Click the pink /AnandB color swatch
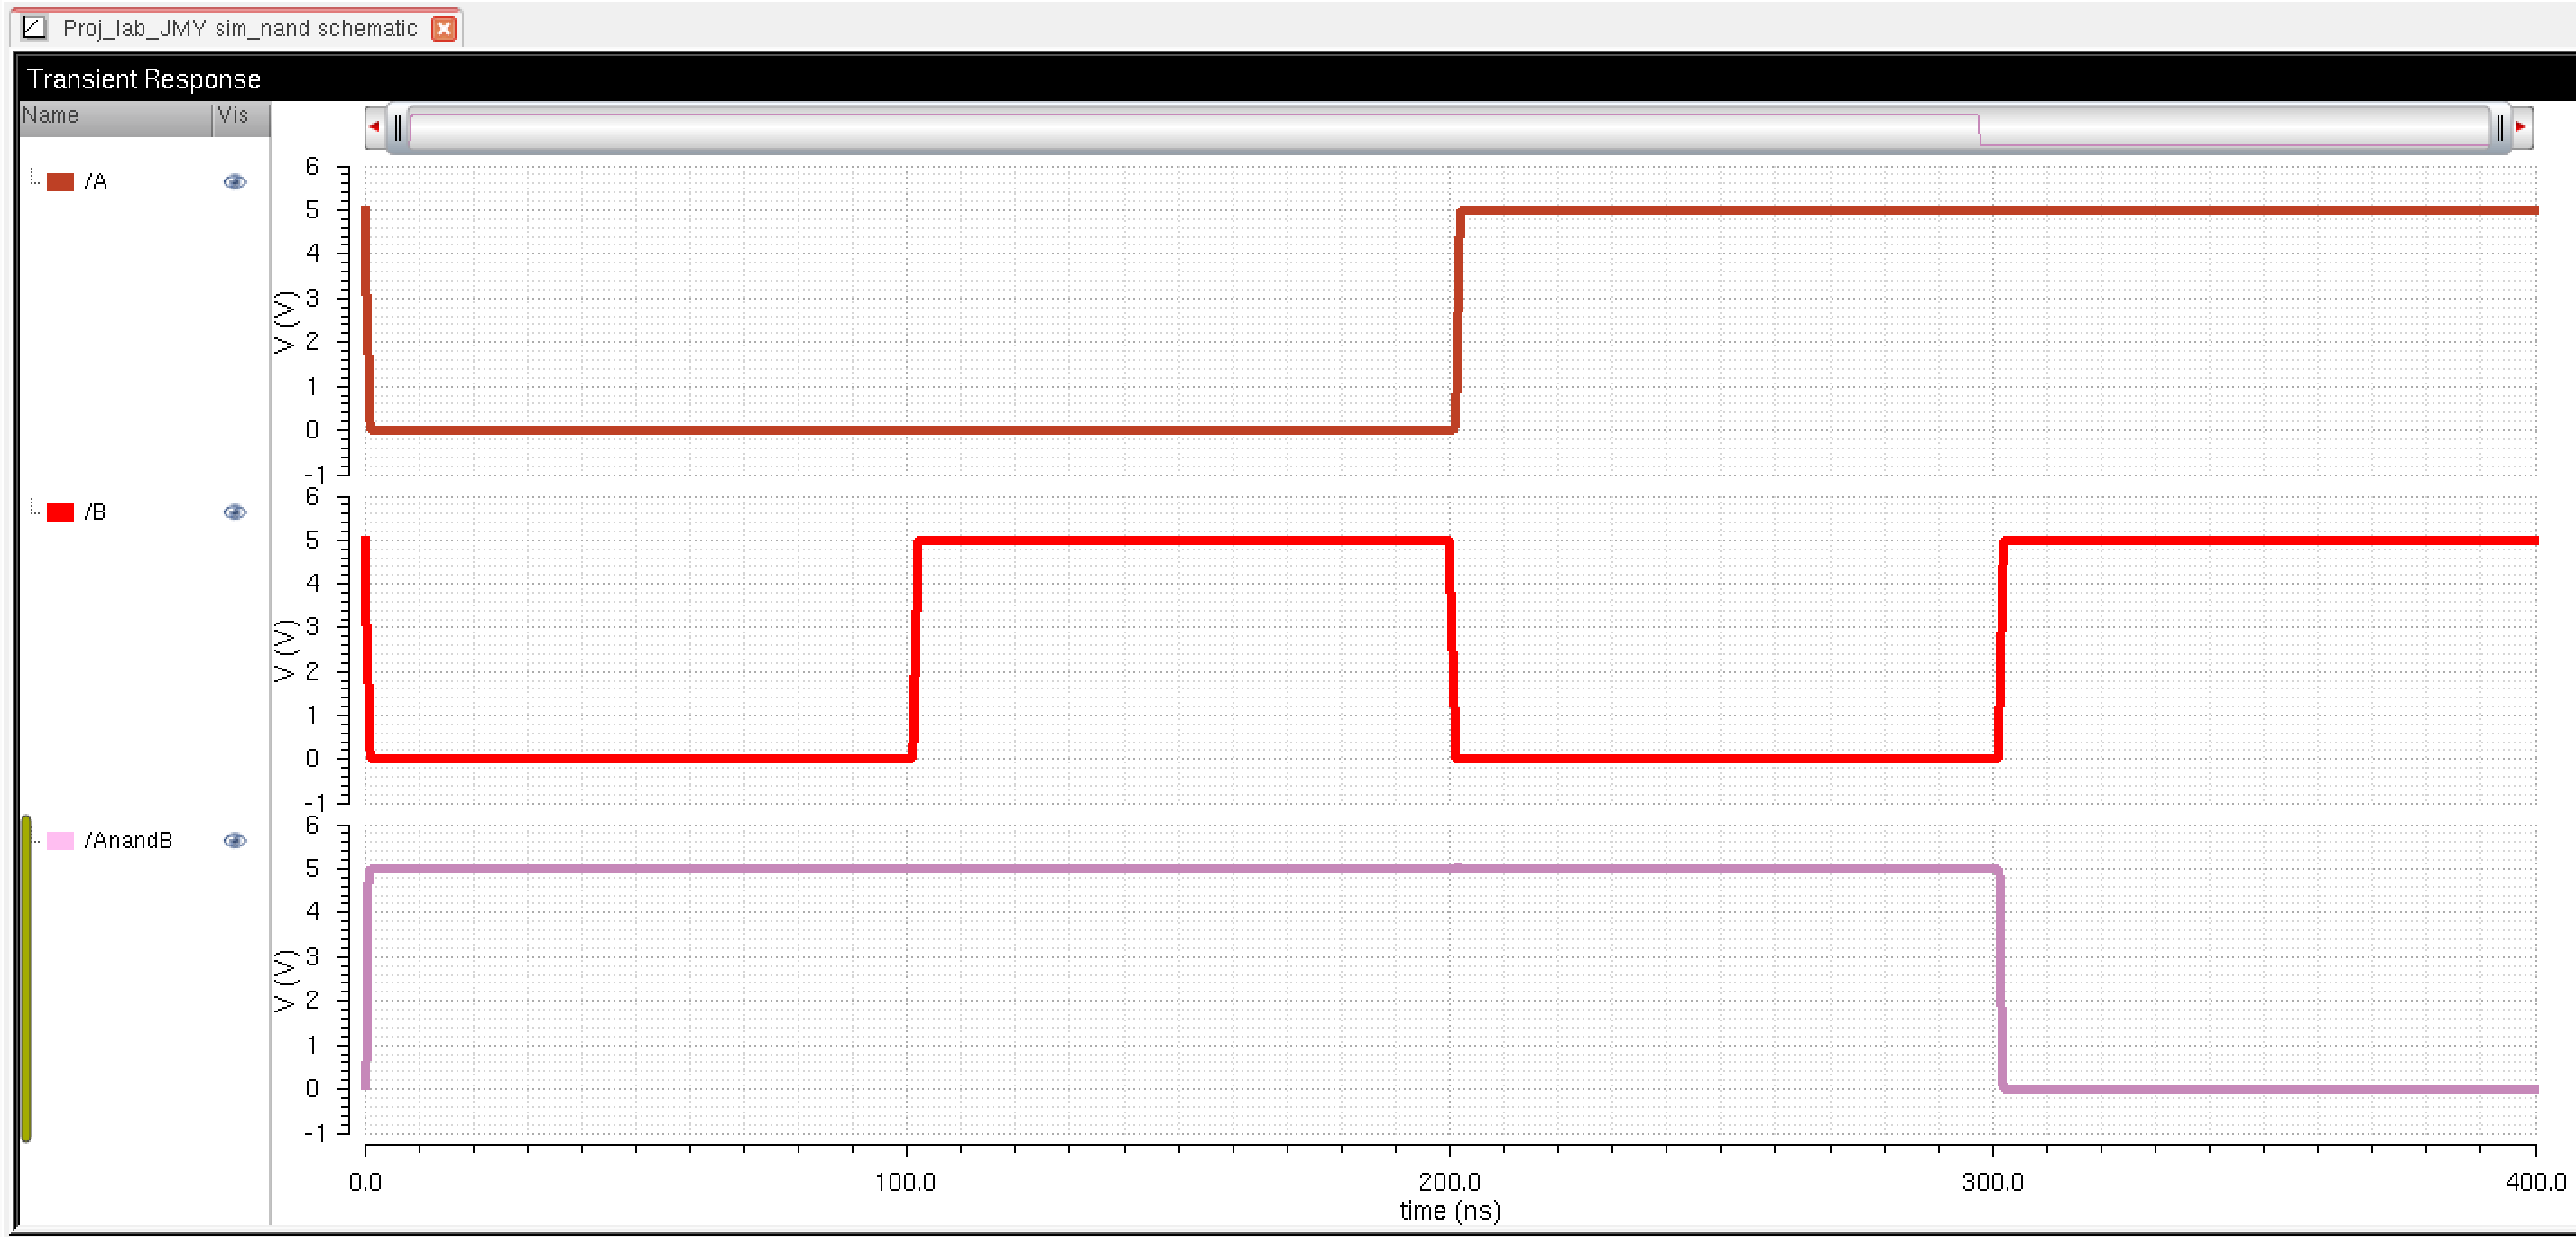 tap(61, 840)
